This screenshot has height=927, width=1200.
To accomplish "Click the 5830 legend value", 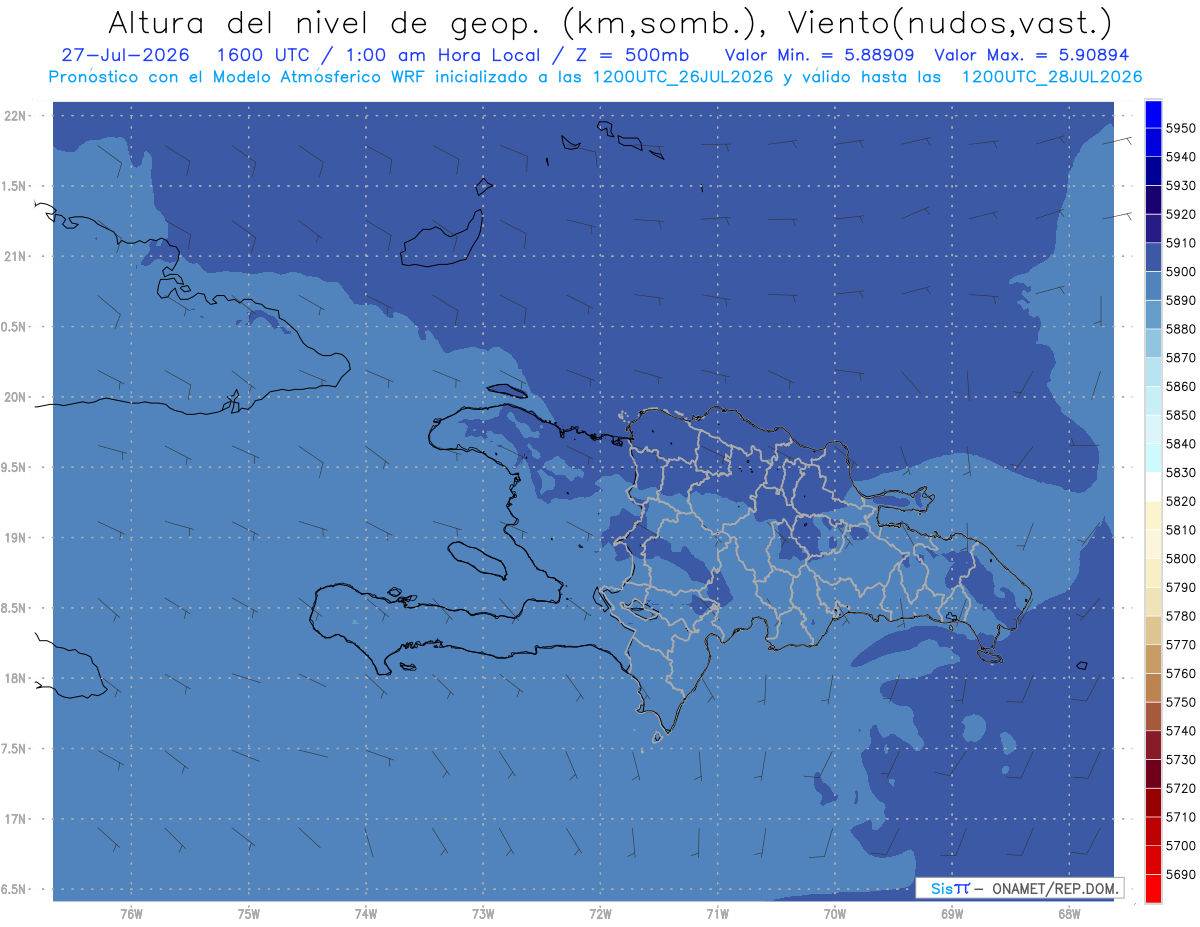I will 1180,473.
